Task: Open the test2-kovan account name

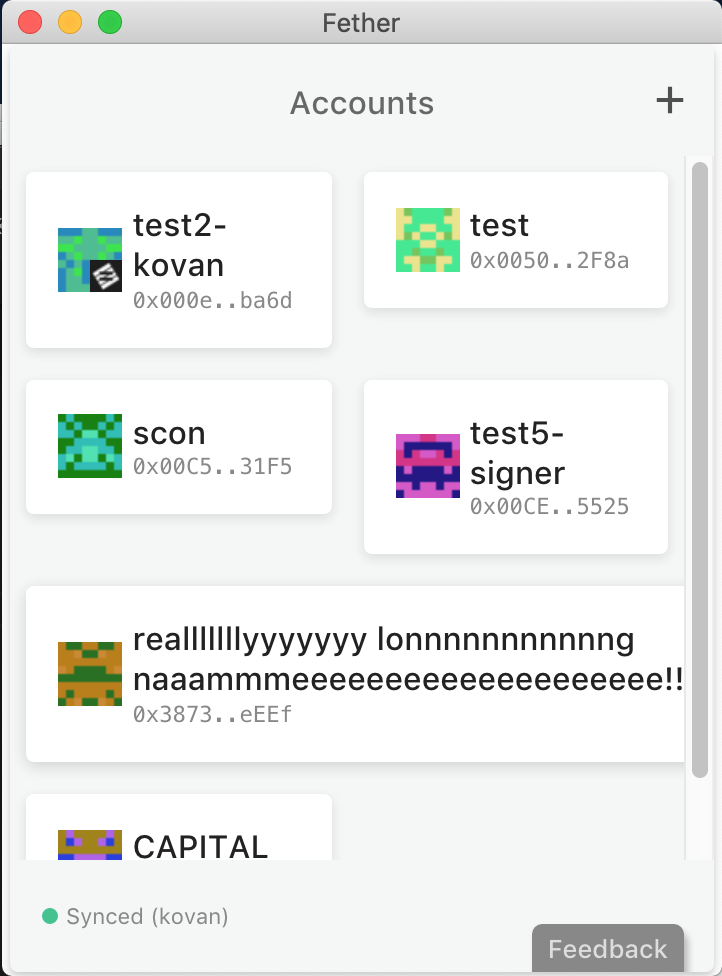Action: coord(179,245)
